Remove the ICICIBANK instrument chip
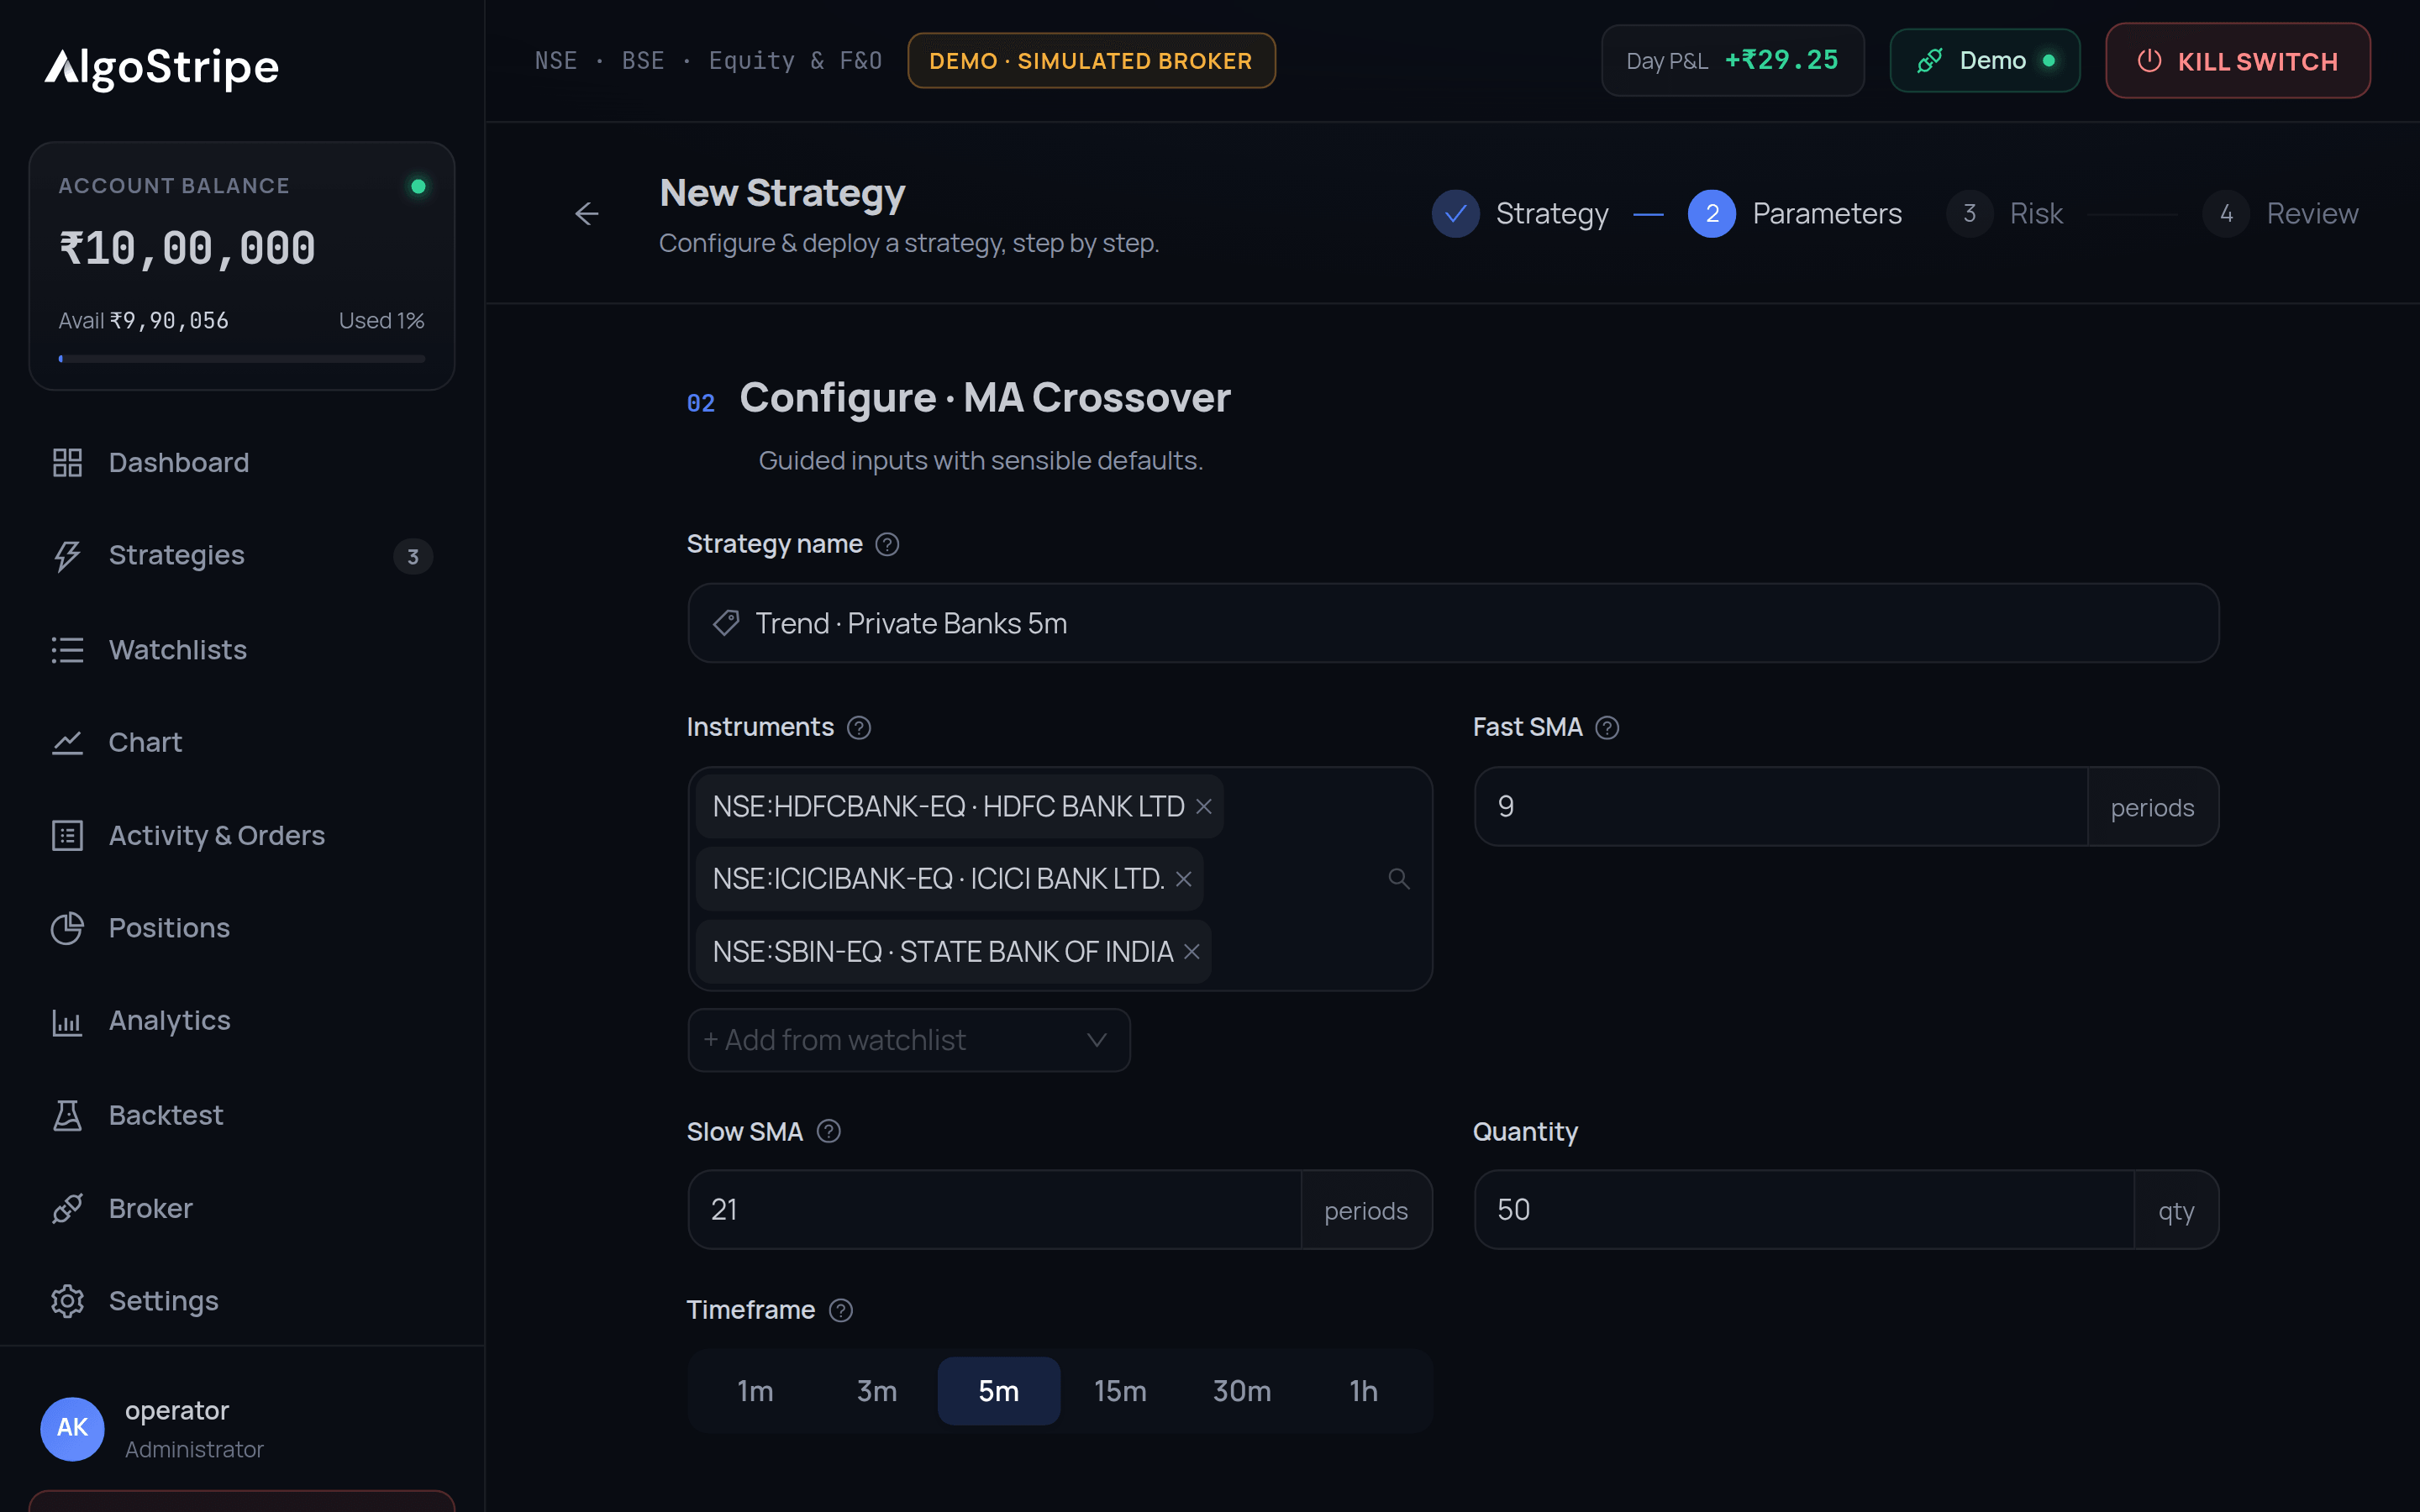This screenshot has width=2420, height=1512. [1184, 879]
